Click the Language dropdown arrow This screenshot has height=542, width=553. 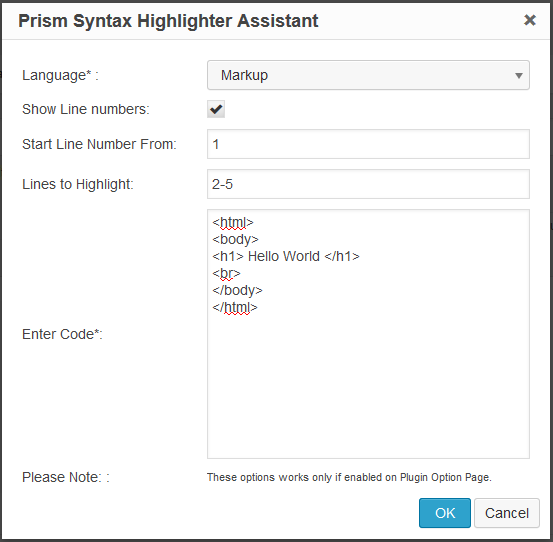click(518, 75)
